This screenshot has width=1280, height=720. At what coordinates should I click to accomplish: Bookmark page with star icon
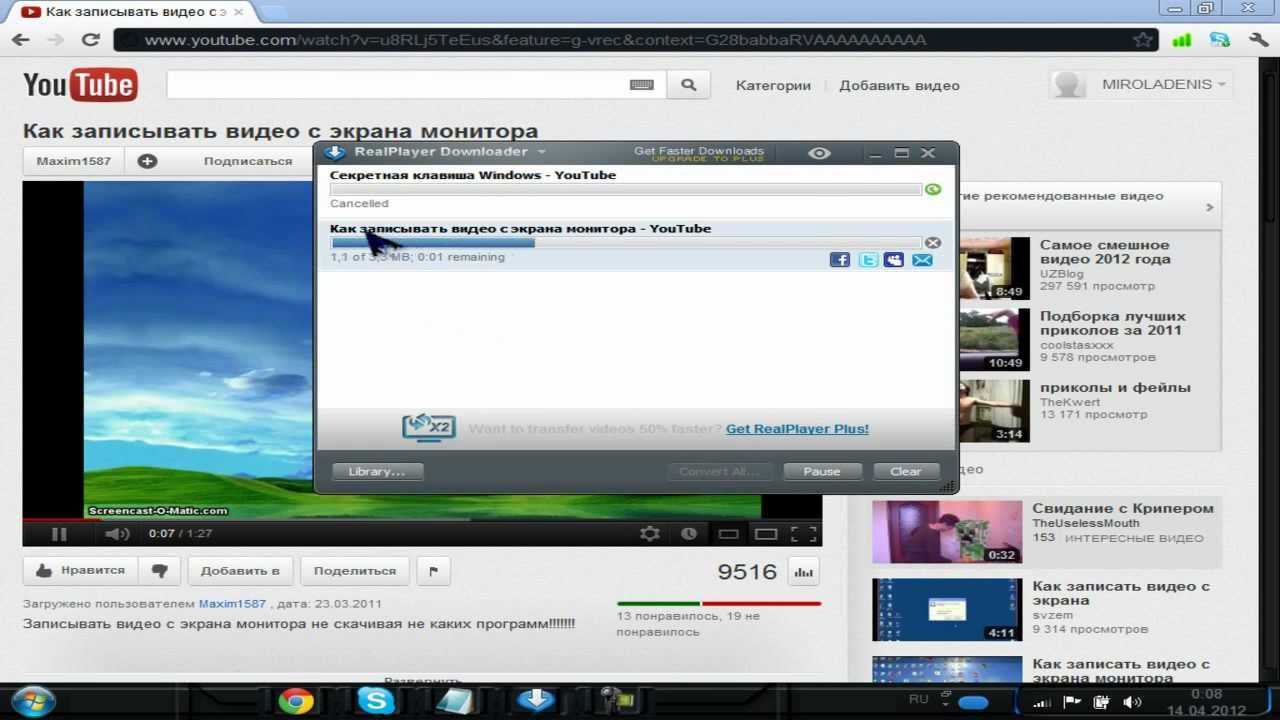(1142, 40)
